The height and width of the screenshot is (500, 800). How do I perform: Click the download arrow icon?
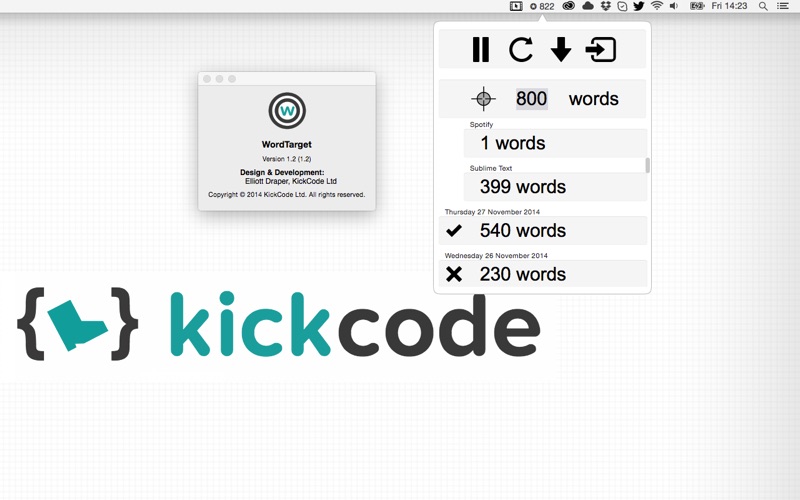(x=561, y=49)
